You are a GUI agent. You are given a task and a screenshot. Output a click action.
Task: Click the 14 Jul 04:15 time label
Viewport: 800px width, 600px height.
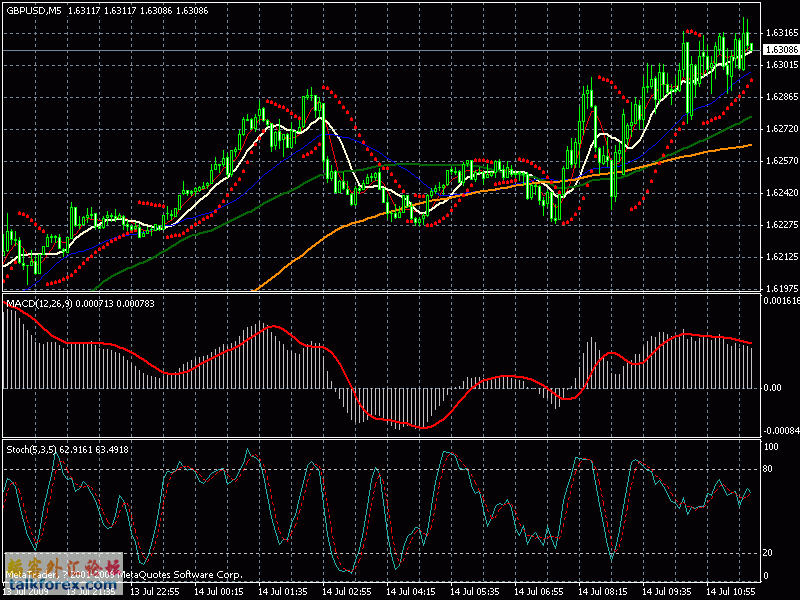point(411,592)
